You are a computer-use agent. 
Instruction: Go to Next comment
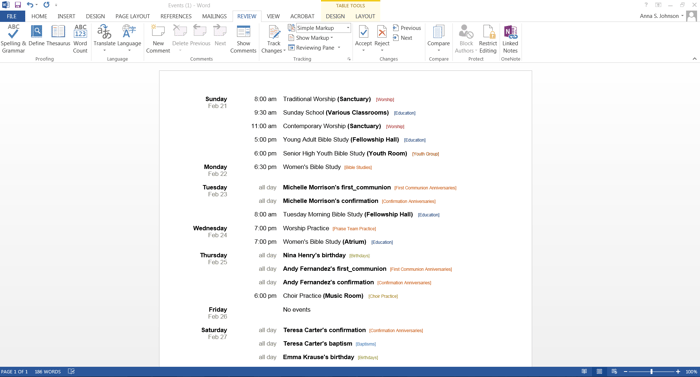pos(220,36)
